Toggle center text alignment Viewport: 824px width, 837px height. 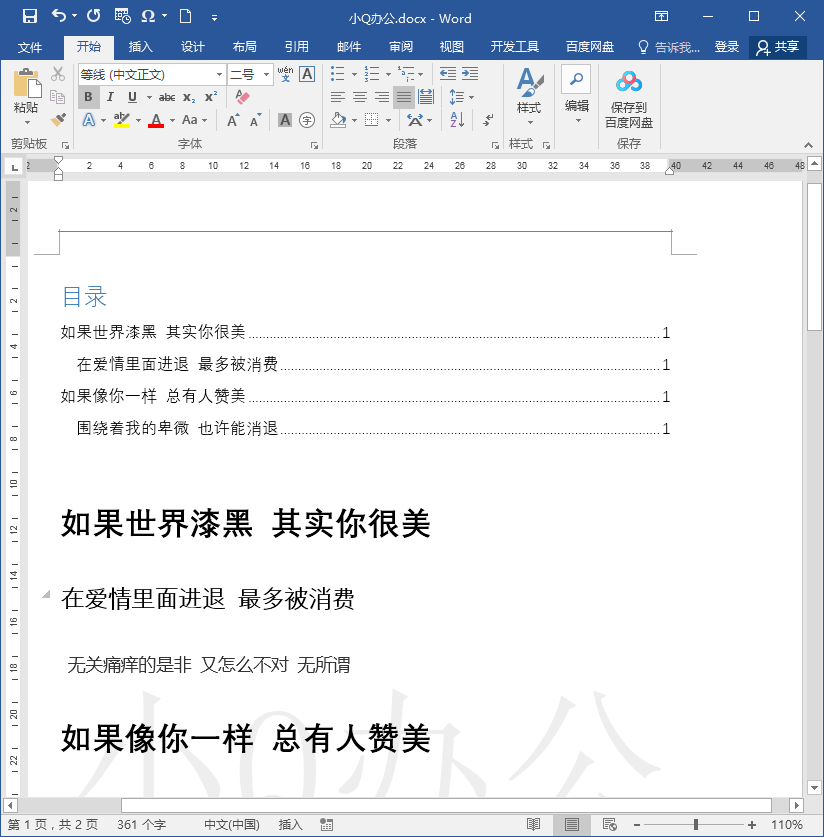360,97
